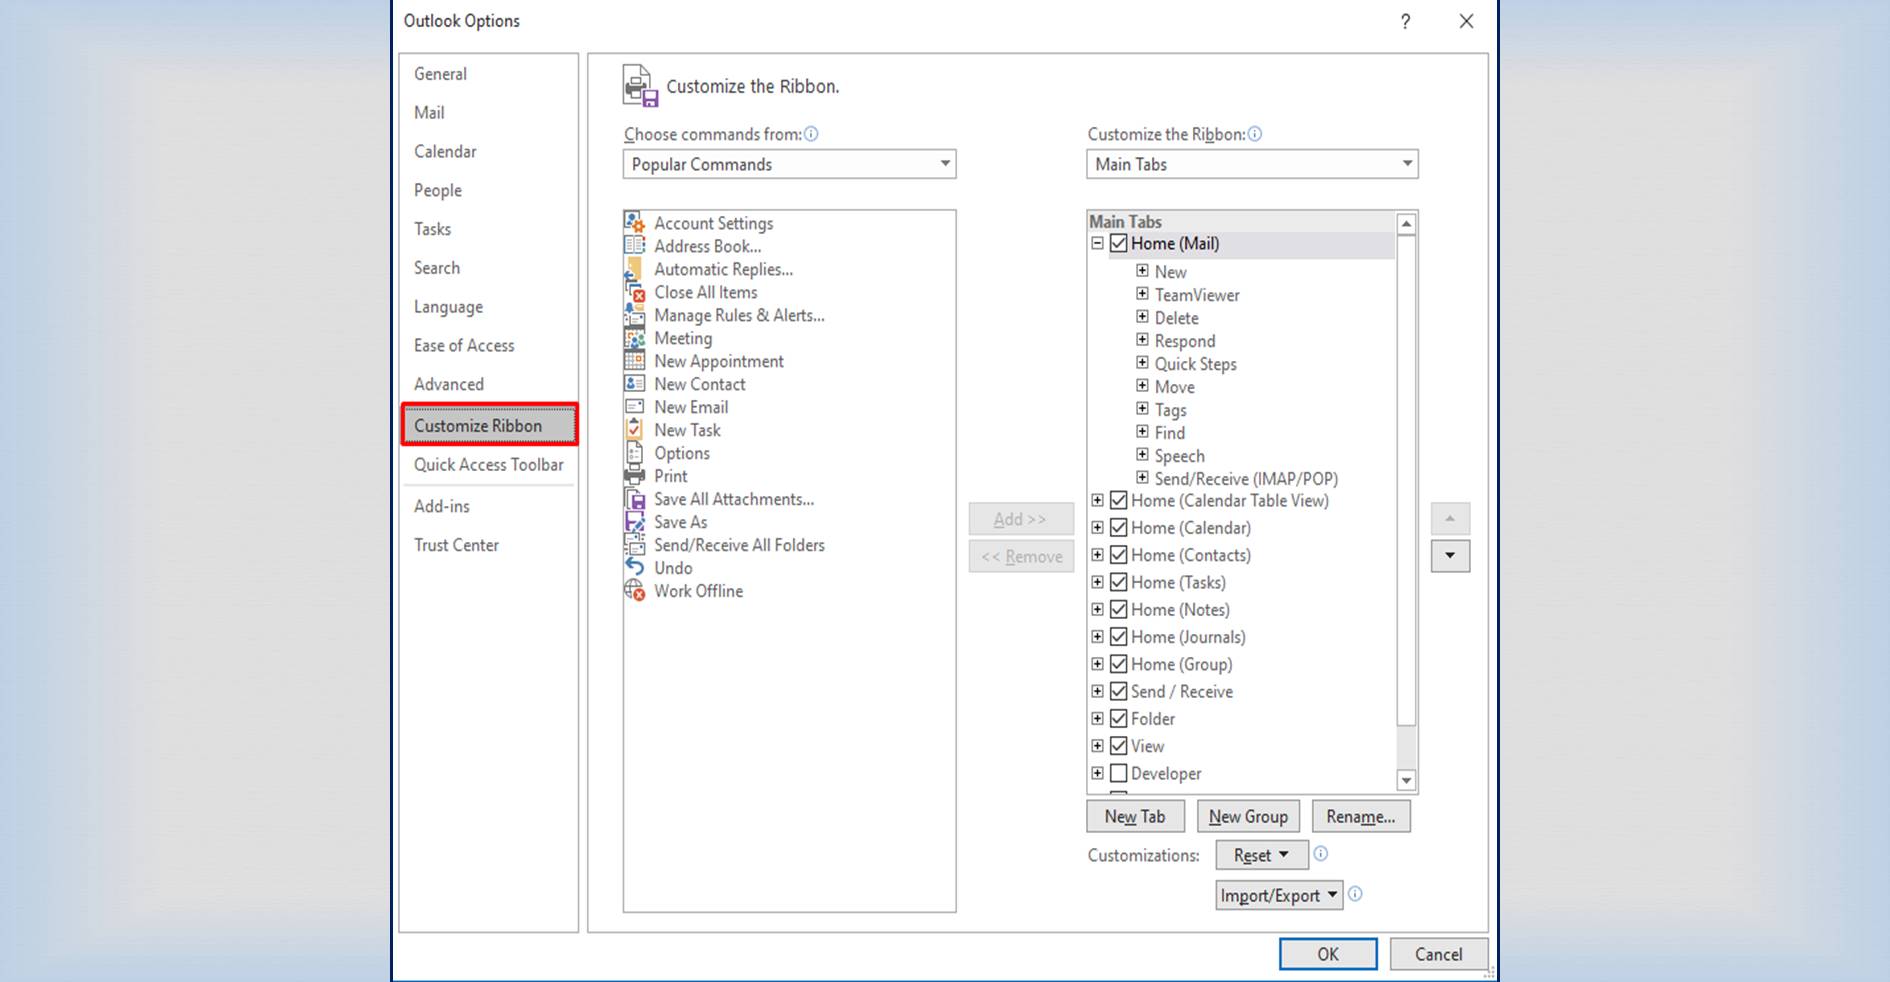Uncheck the Home (Calendar) checkbox
The width and height of the screenshot is (1890, 982).
point(1119,527)
